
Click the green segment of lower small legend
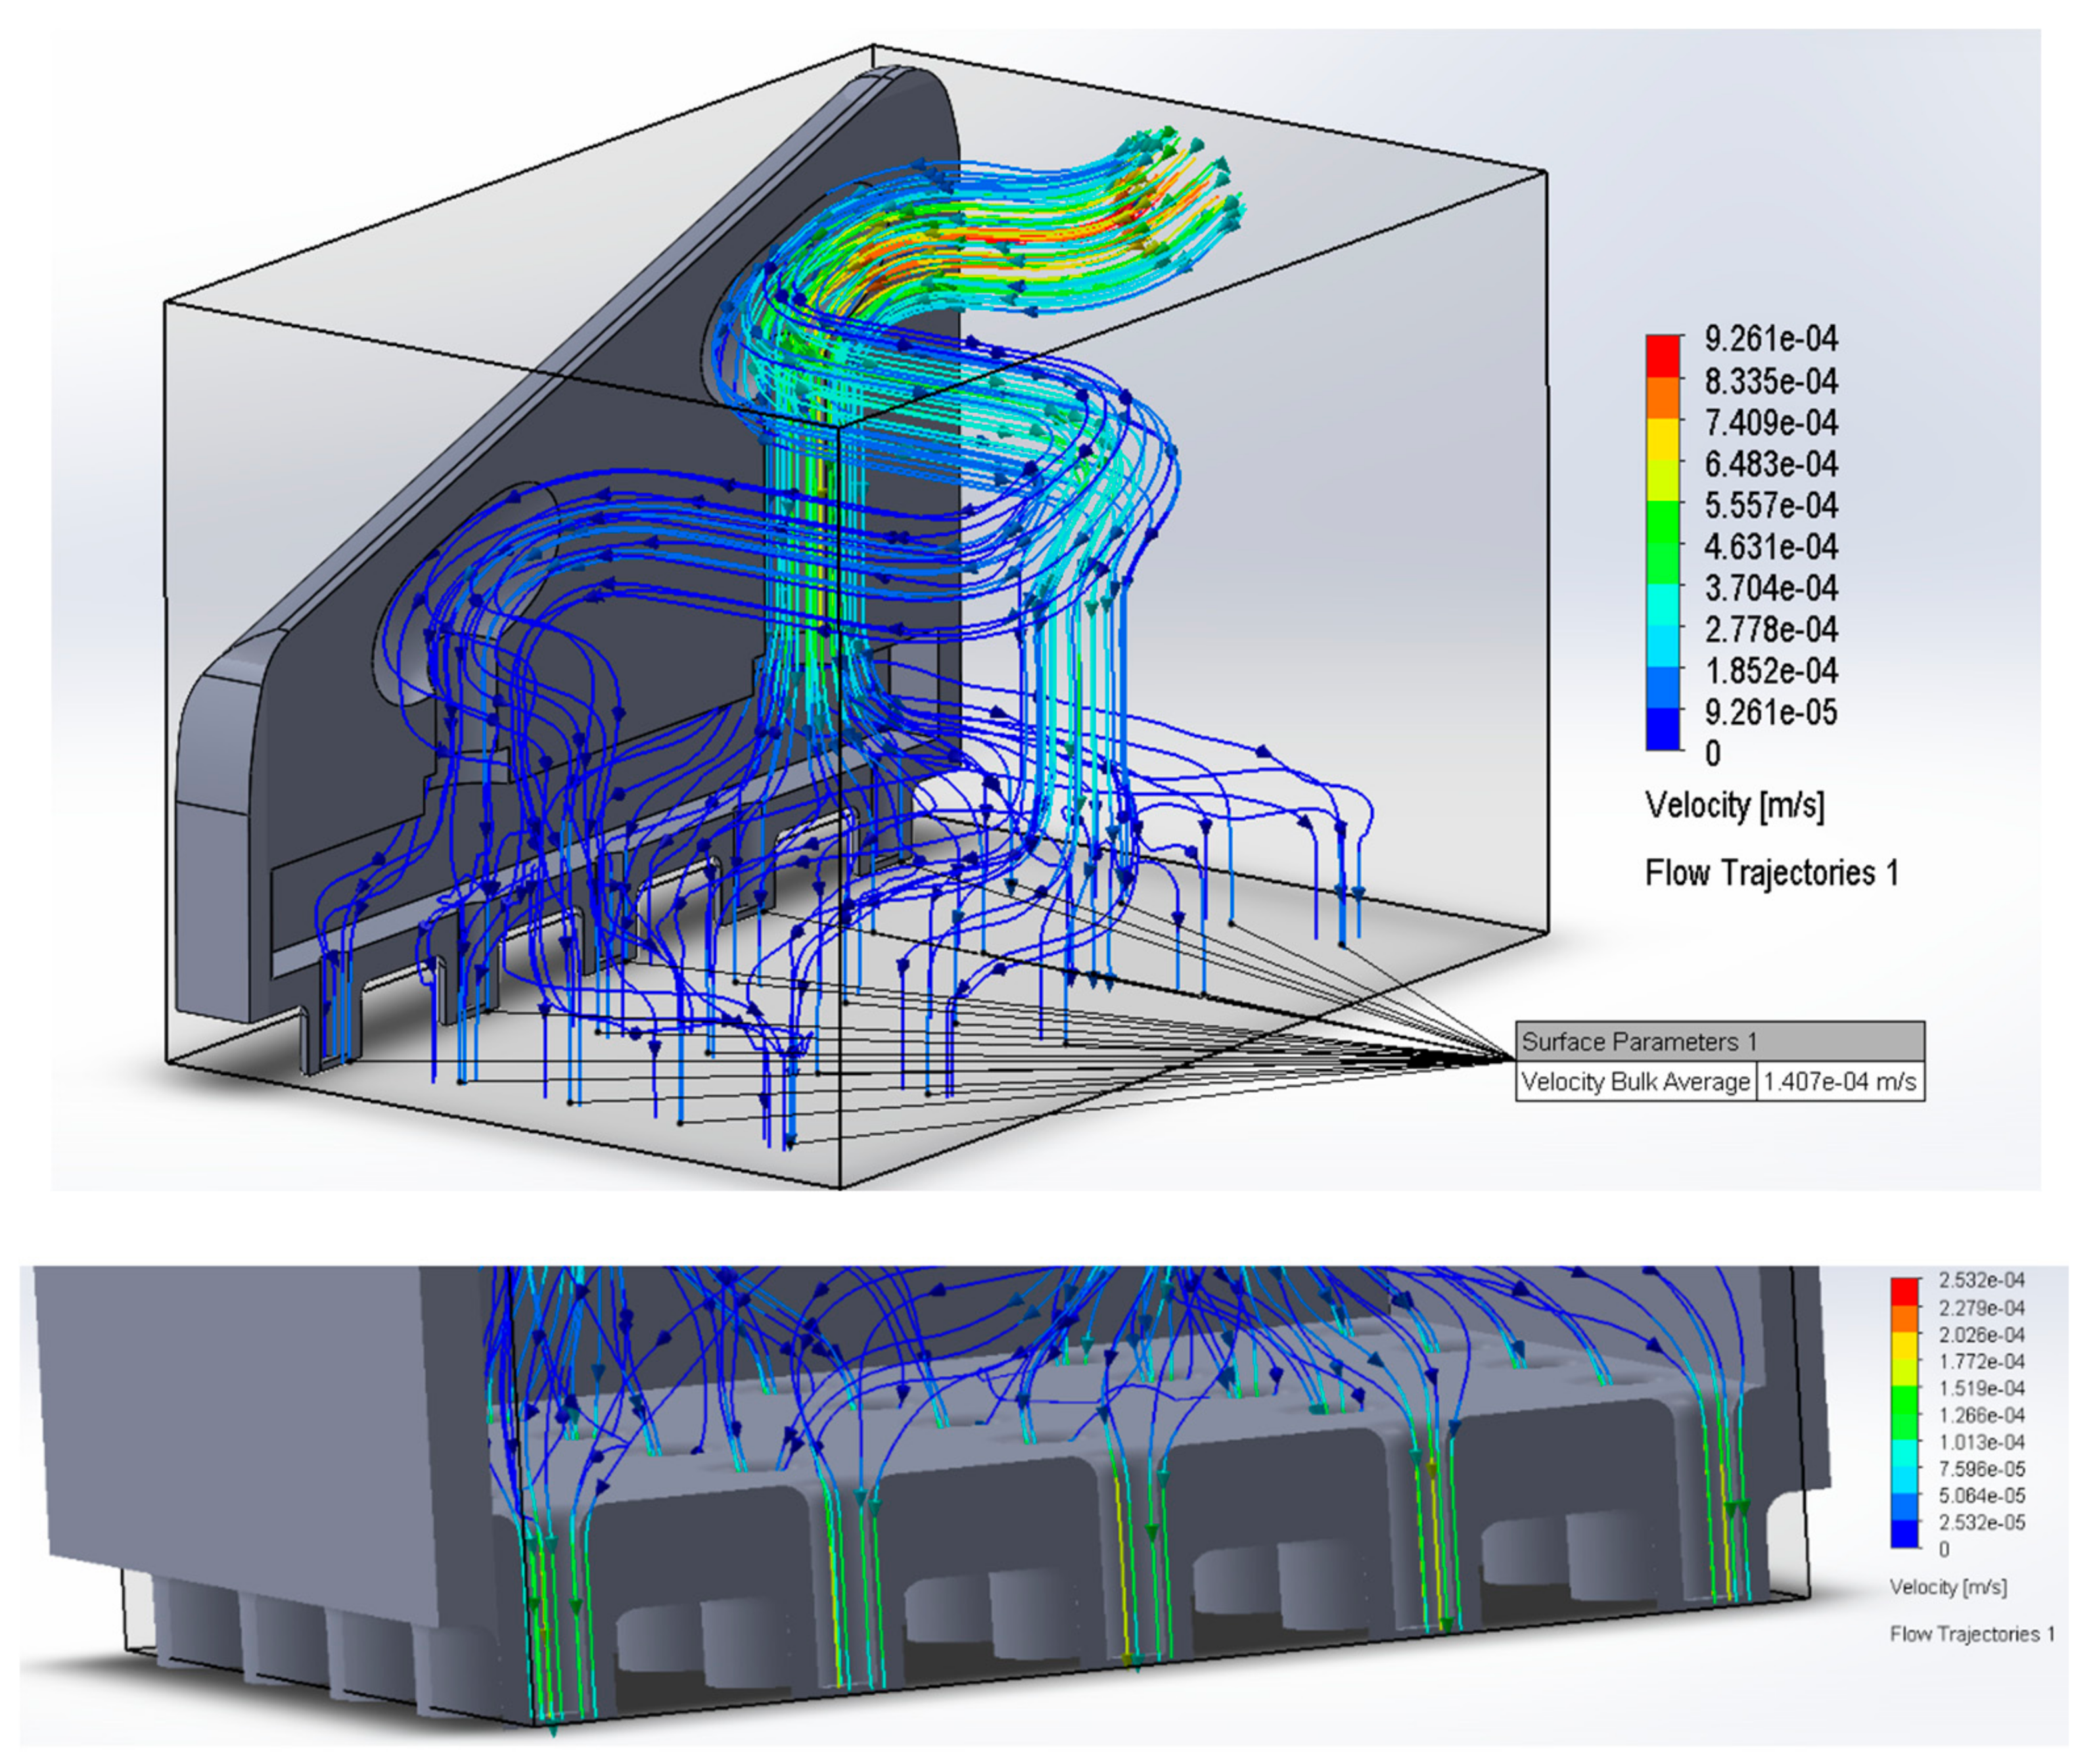(x=1905, y=1400)
